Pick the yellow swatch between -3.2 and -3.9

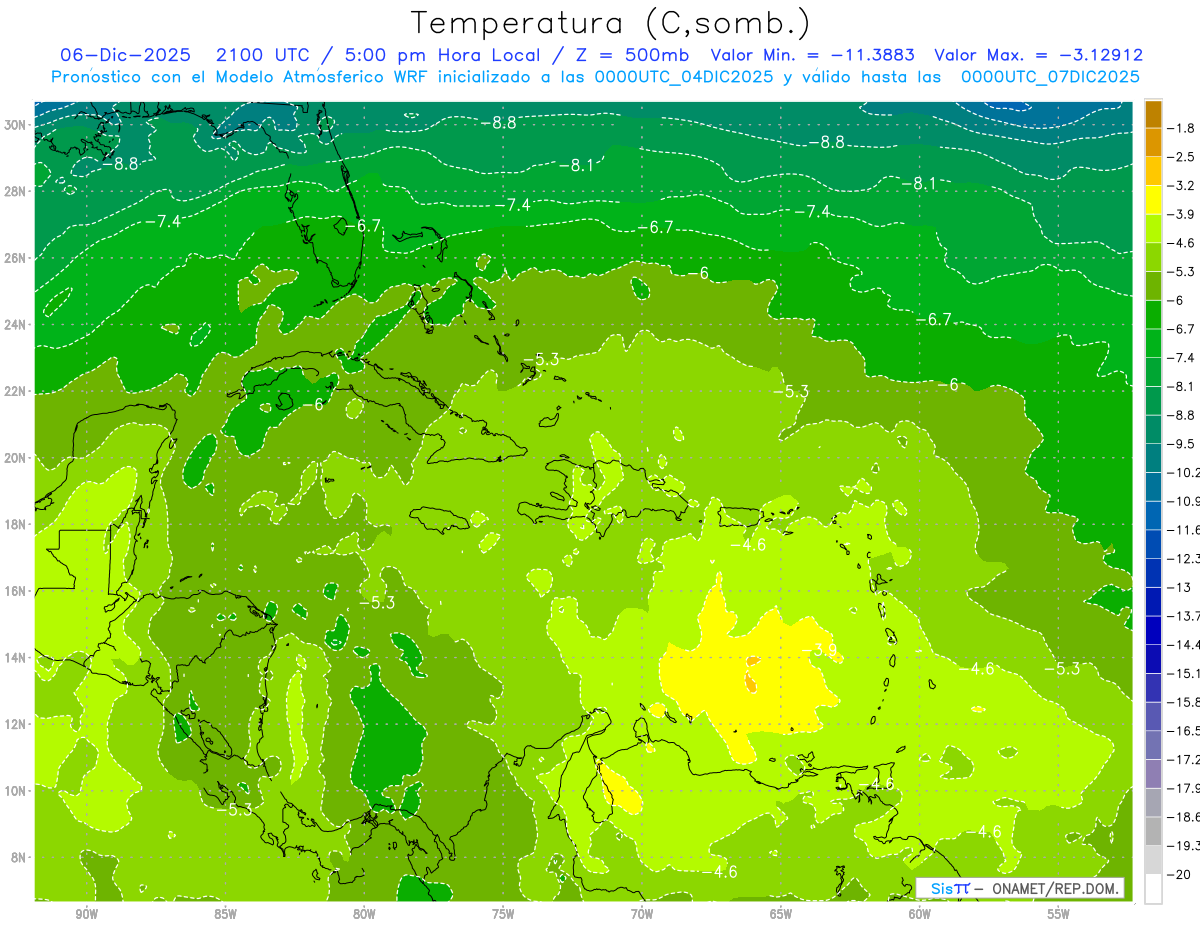(1153, 200)
